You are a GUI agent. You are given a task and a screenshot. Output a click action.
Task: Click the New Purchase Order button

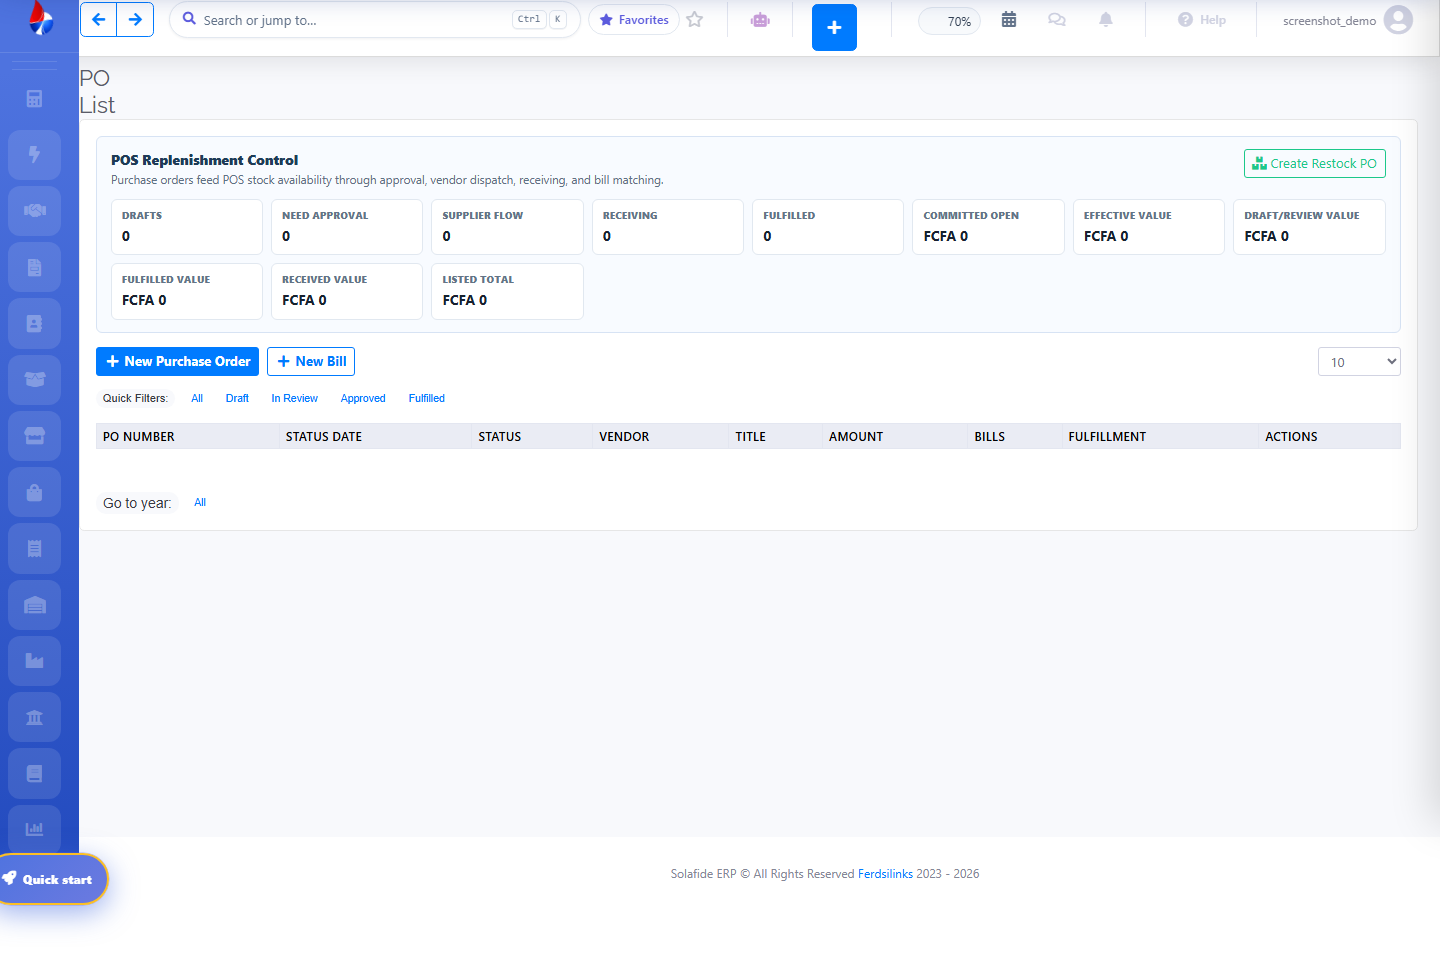tap(177, 361)
